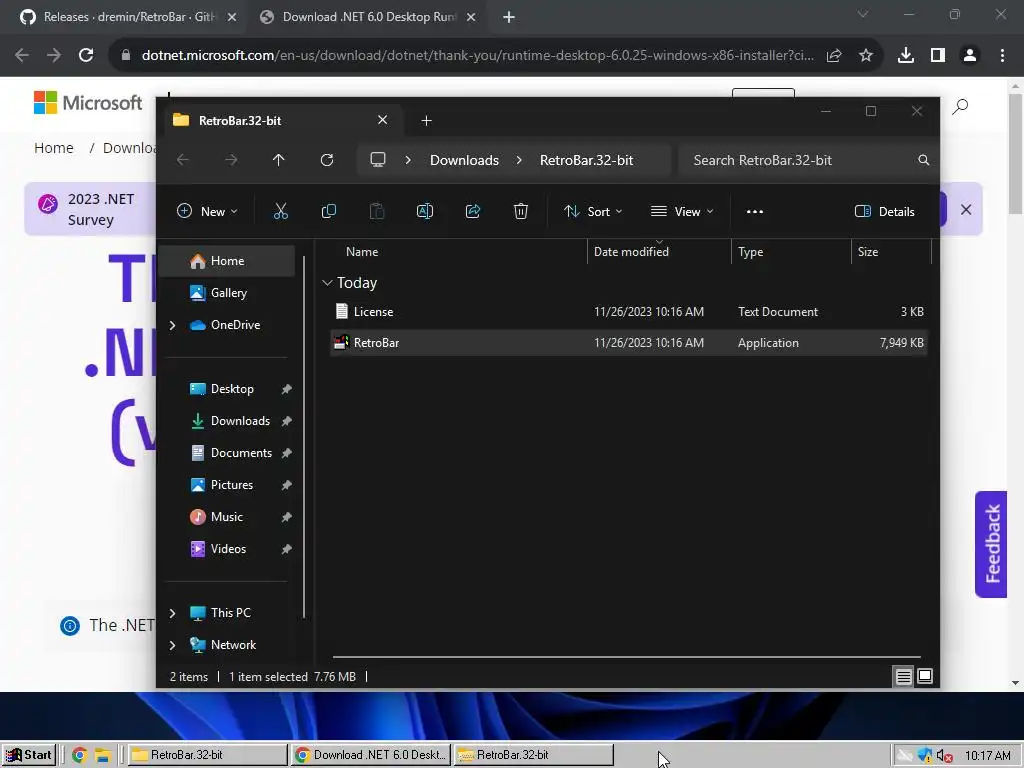Toggle the Details pane button
Screen dimensions: 1024x768
click(885, 212)
